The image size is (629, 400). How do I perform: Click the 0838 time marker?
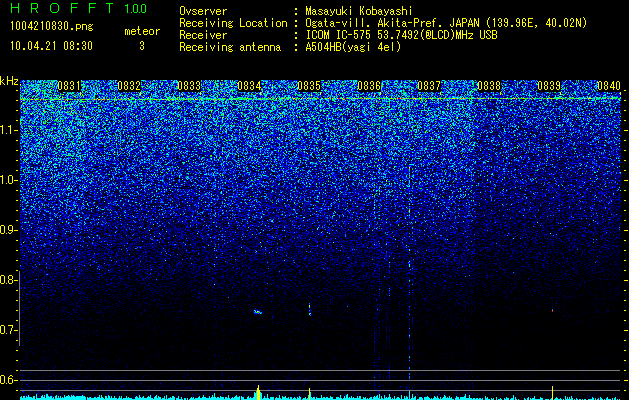(489, 86)
